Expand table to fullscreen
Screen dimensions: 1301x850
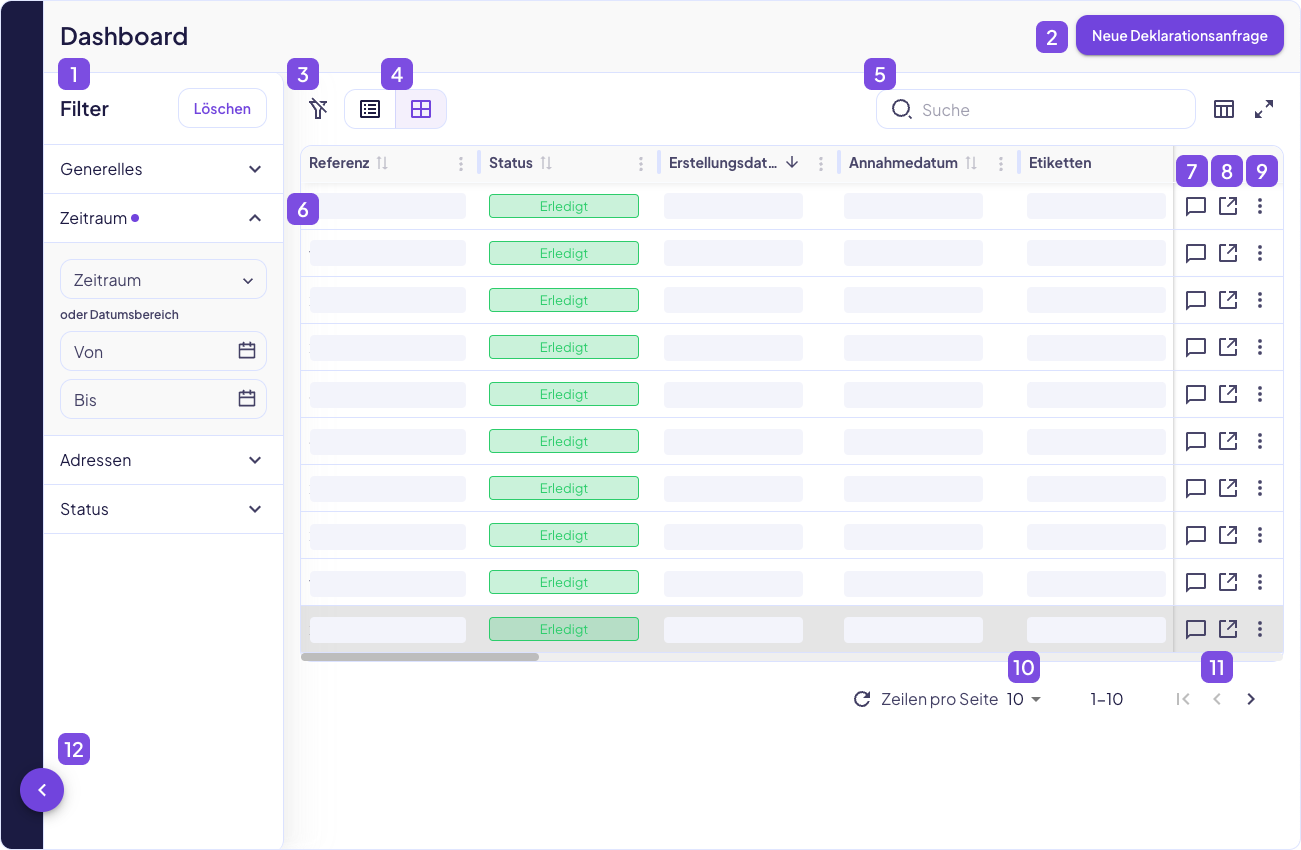coord(1264,109)
